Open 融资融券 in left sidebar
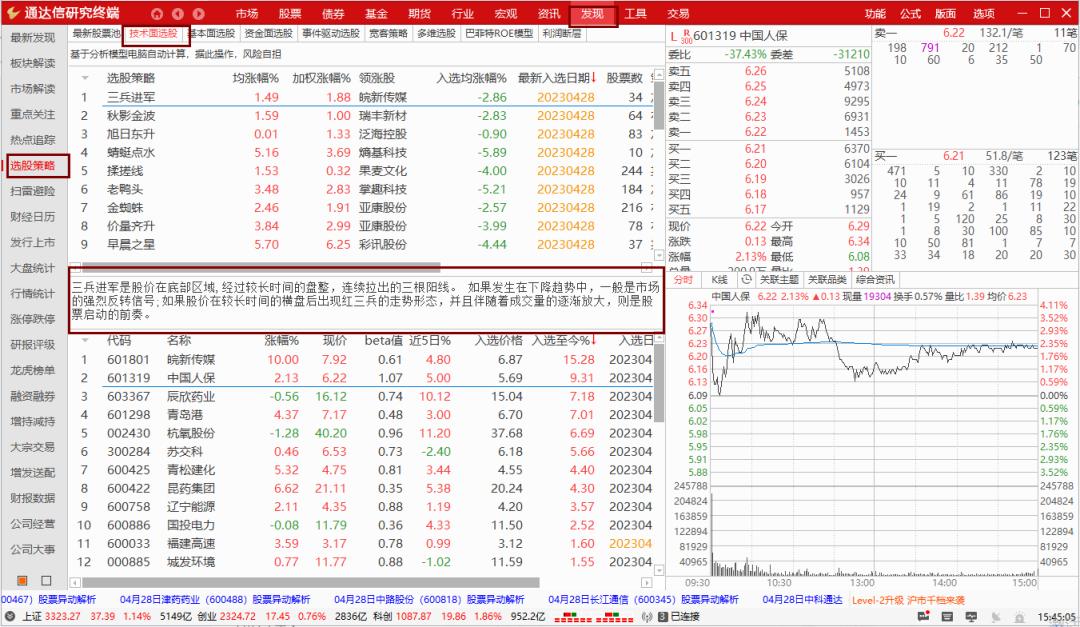Image resolution: width=1080 pixels, height=627 pixels. pyautogui.click(x=32, y=395)
